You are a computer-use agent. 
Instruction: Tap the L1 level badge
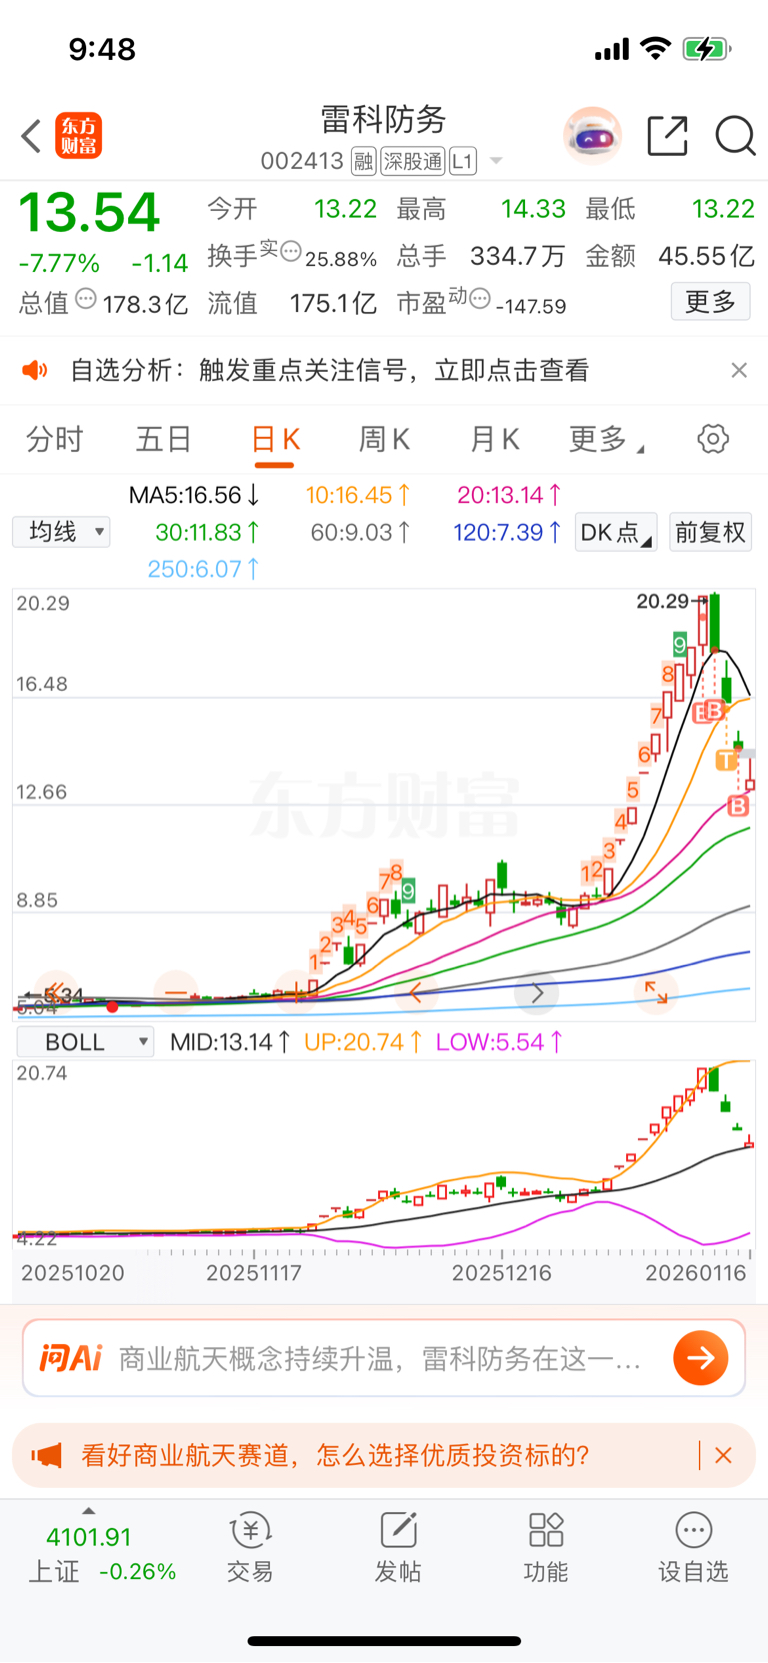462,161
